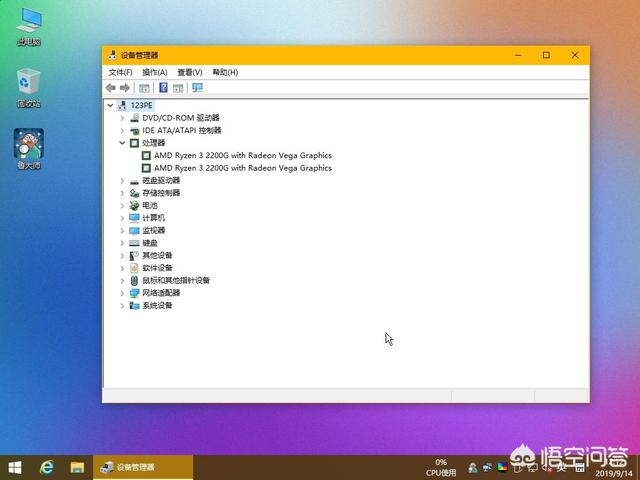Expand the IDE ATA/ATAPI 控制器 node
This screenshot has width=640, height=480.
pos(122,131)
